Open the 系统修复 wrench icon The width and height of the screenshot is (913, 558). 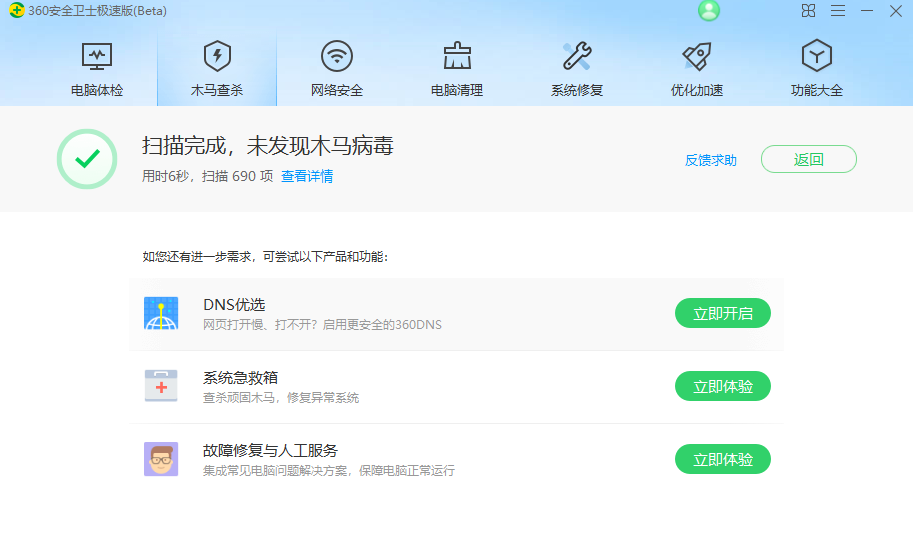[x=577, y=56]
